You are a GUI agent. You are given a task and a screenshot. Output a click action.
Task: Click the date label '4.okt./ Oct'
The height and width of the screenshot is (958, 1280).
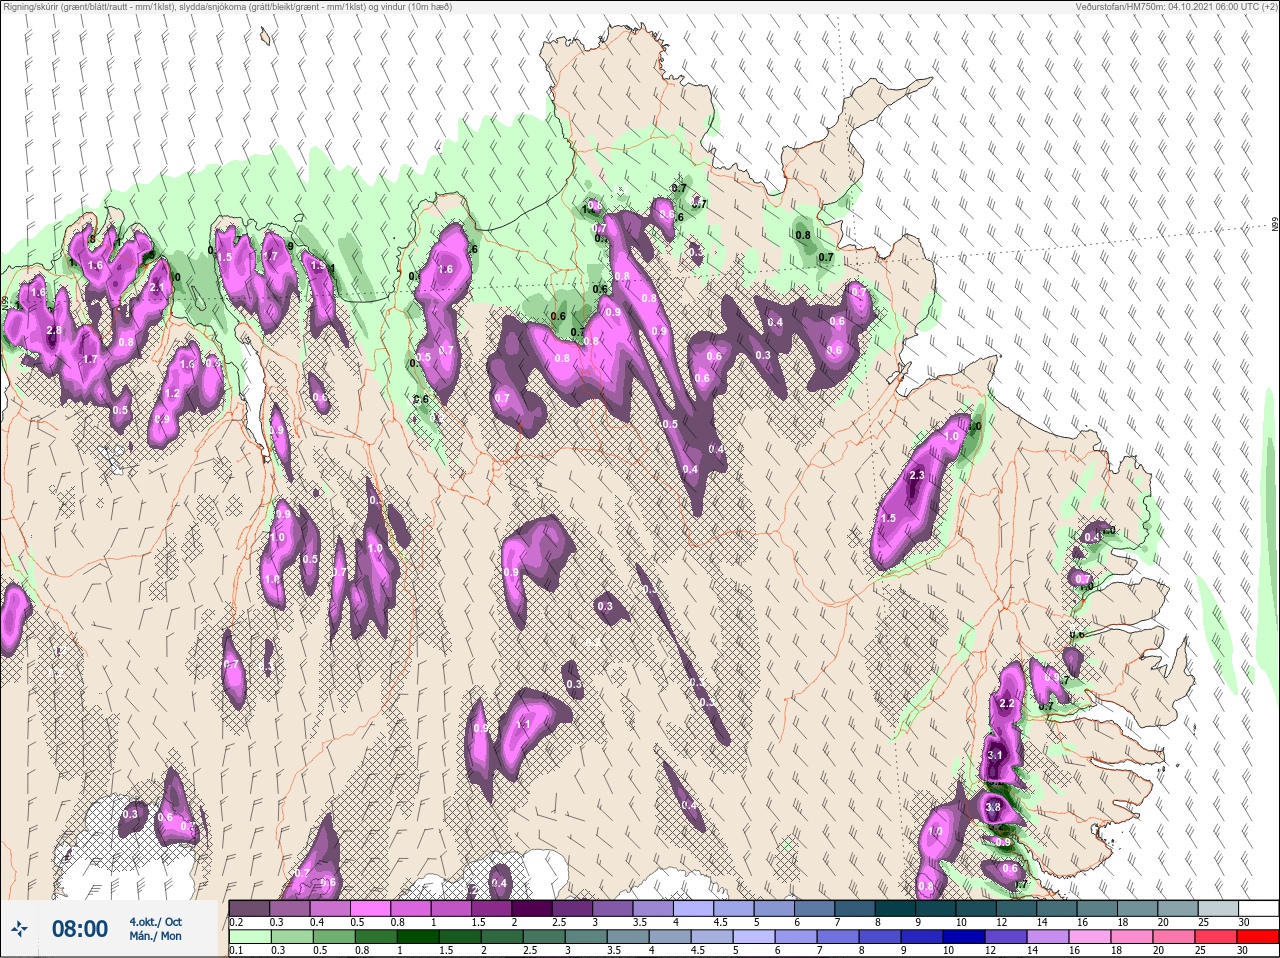(x=155, y=922)
